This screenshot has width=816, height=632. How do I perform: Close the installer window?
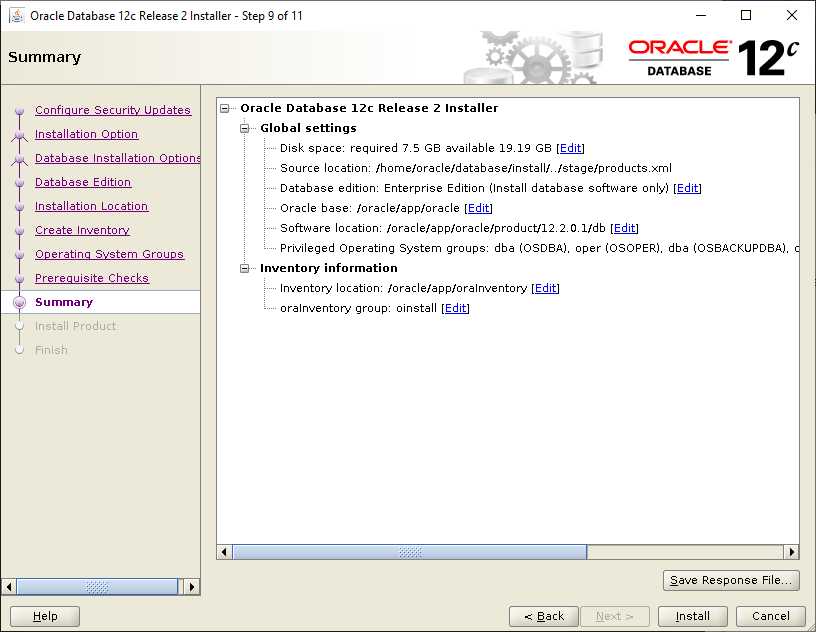point(792,16)
